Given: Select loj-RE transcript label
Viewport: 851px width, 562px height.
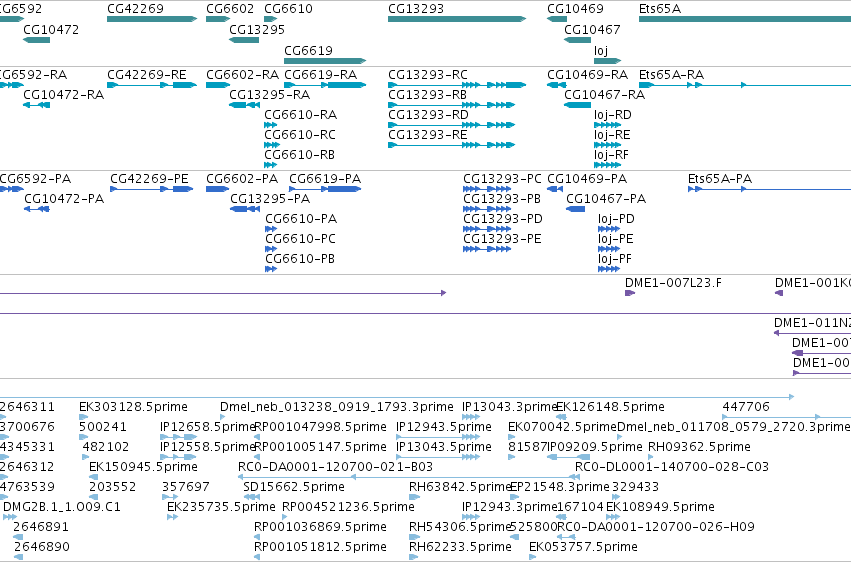Looking at the screenshot, I should point(612,135).
